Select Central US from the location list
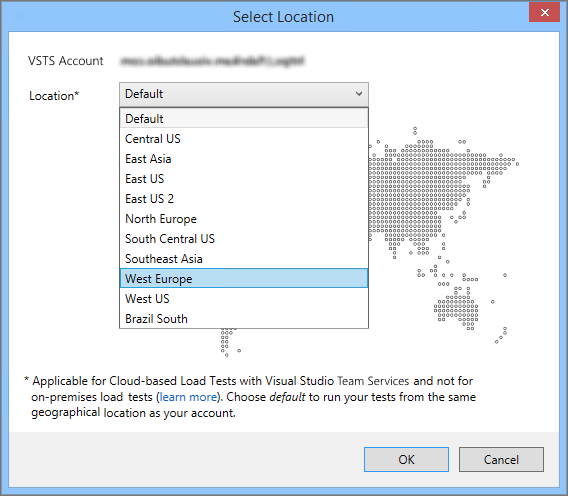This screenshot has height=496, width=568. point(244,139)
